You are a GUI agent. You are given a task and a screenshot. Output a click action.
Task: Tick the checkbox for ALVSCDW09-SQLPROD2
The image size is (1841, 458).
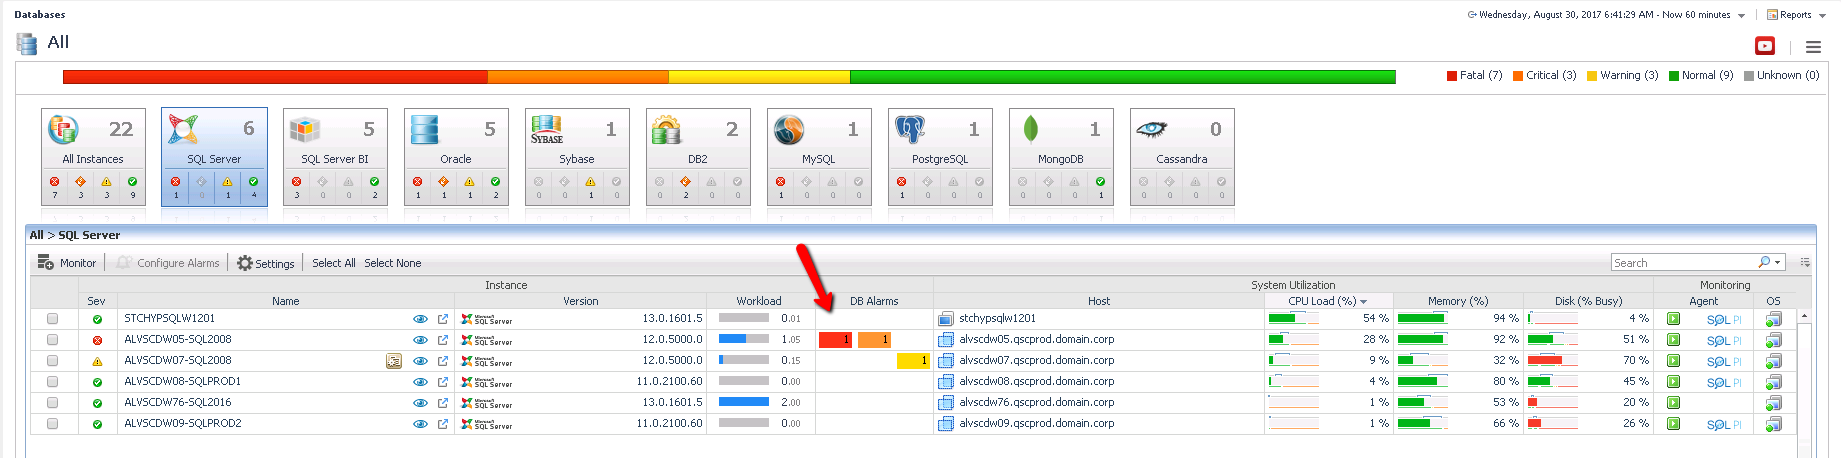click(52, 424)
